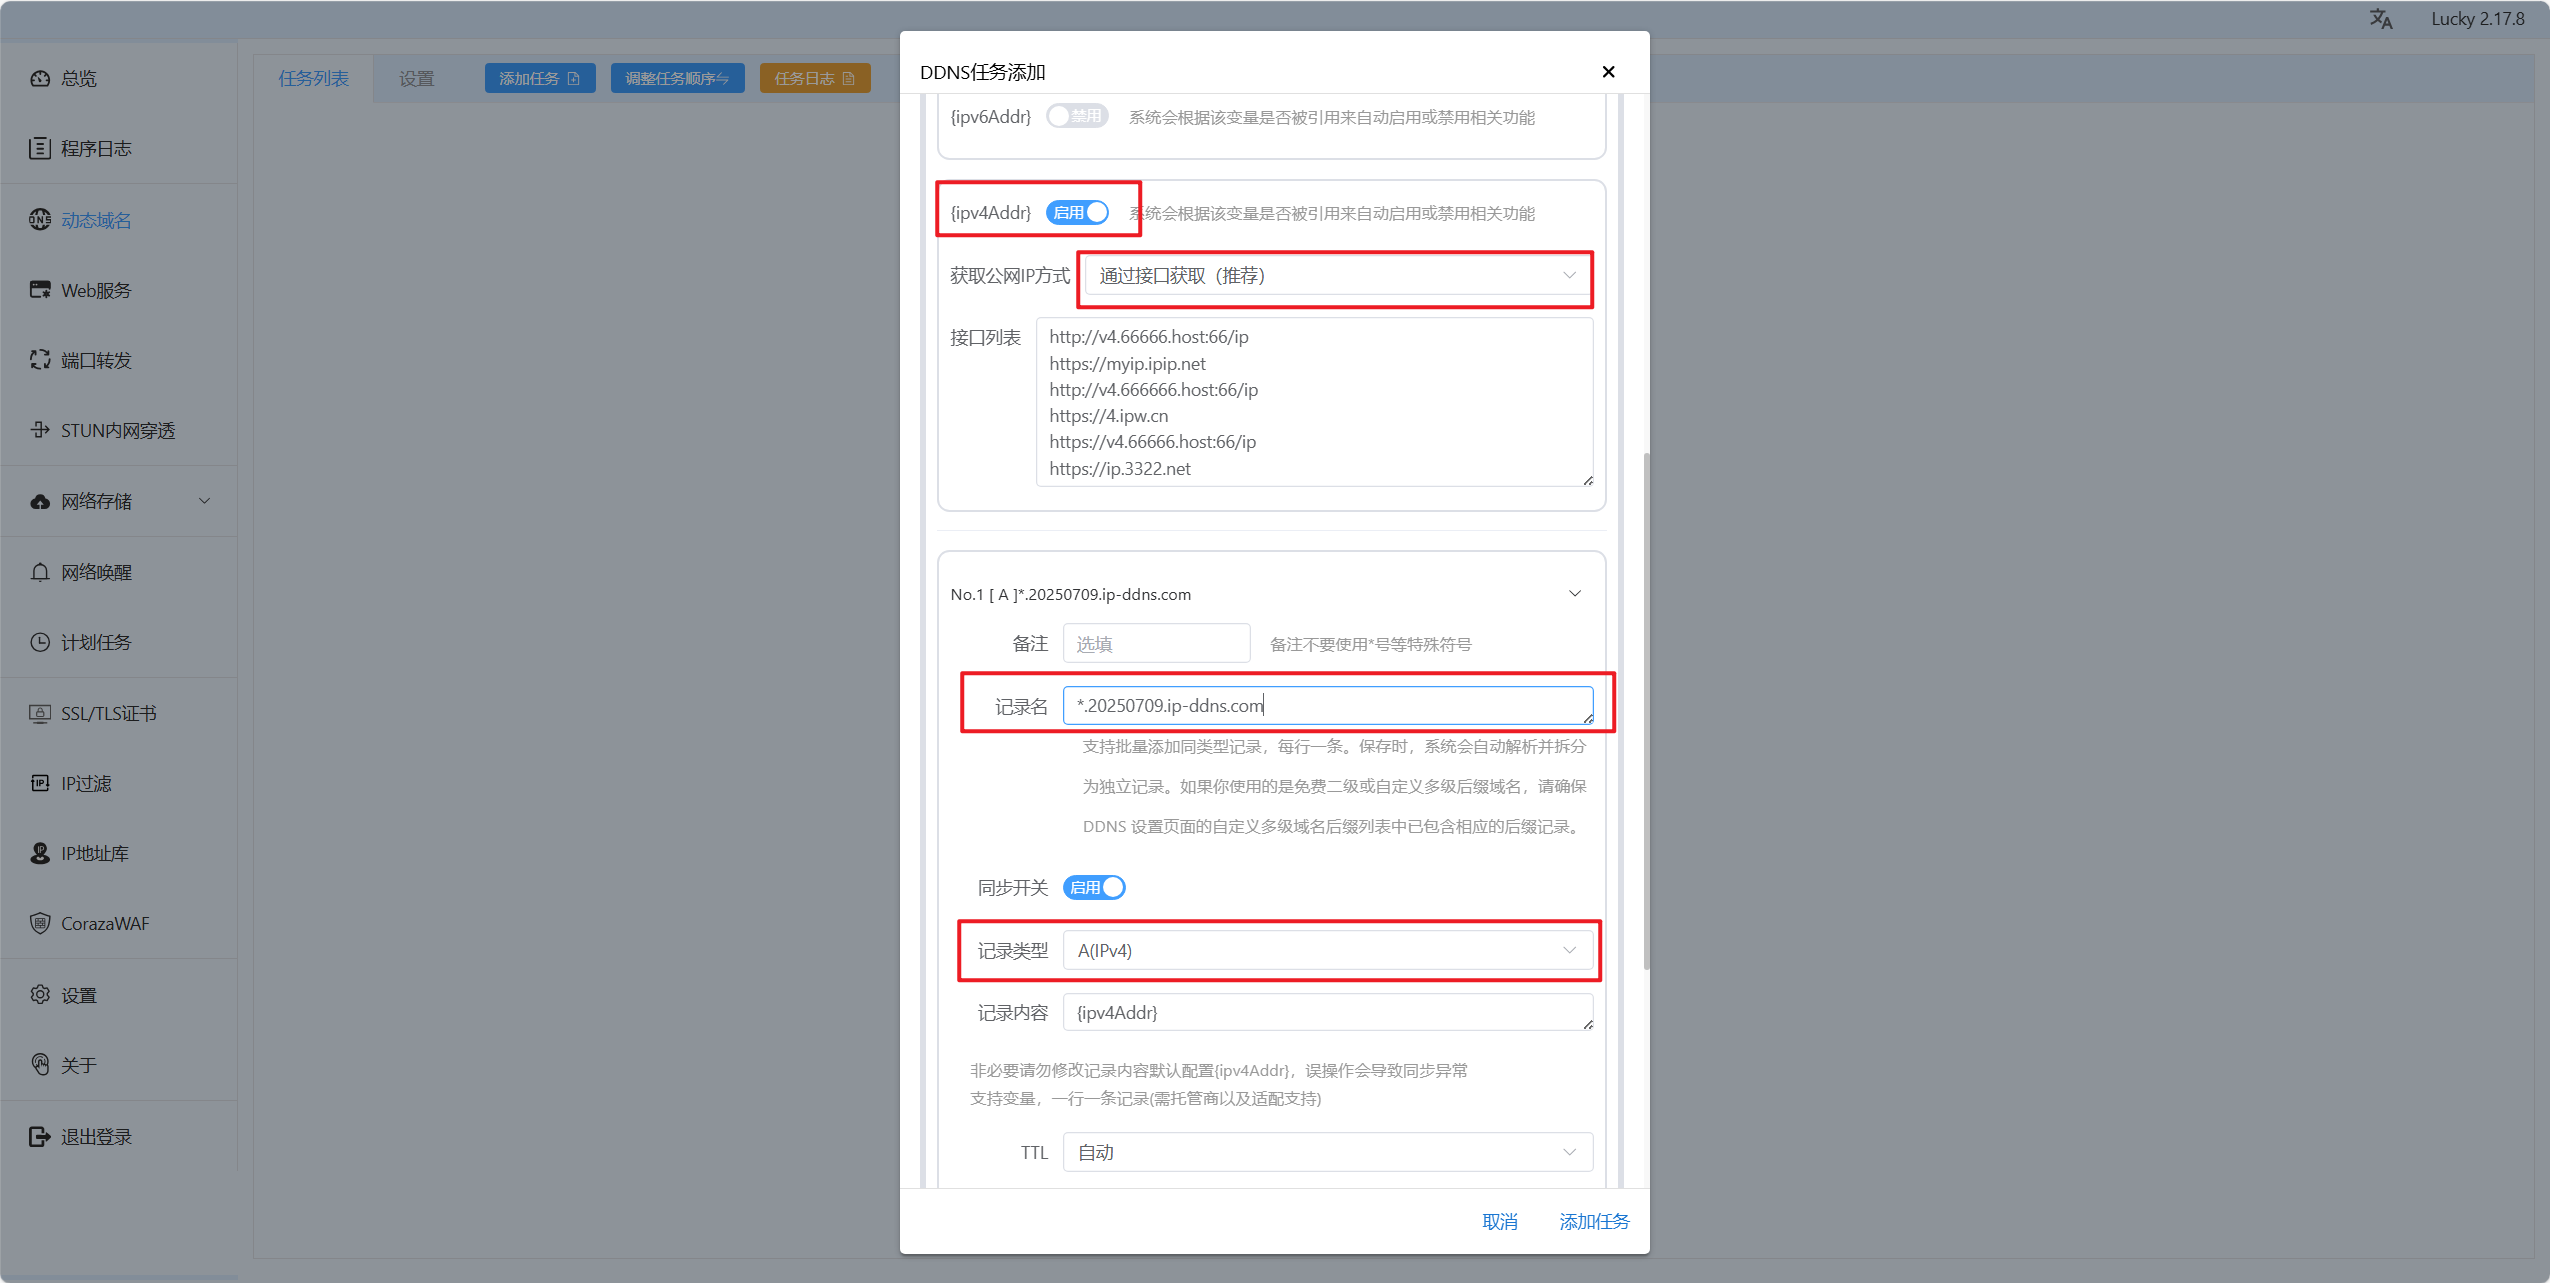
Task: Click the IP地址库 location icon
Action: coord(40,853)
